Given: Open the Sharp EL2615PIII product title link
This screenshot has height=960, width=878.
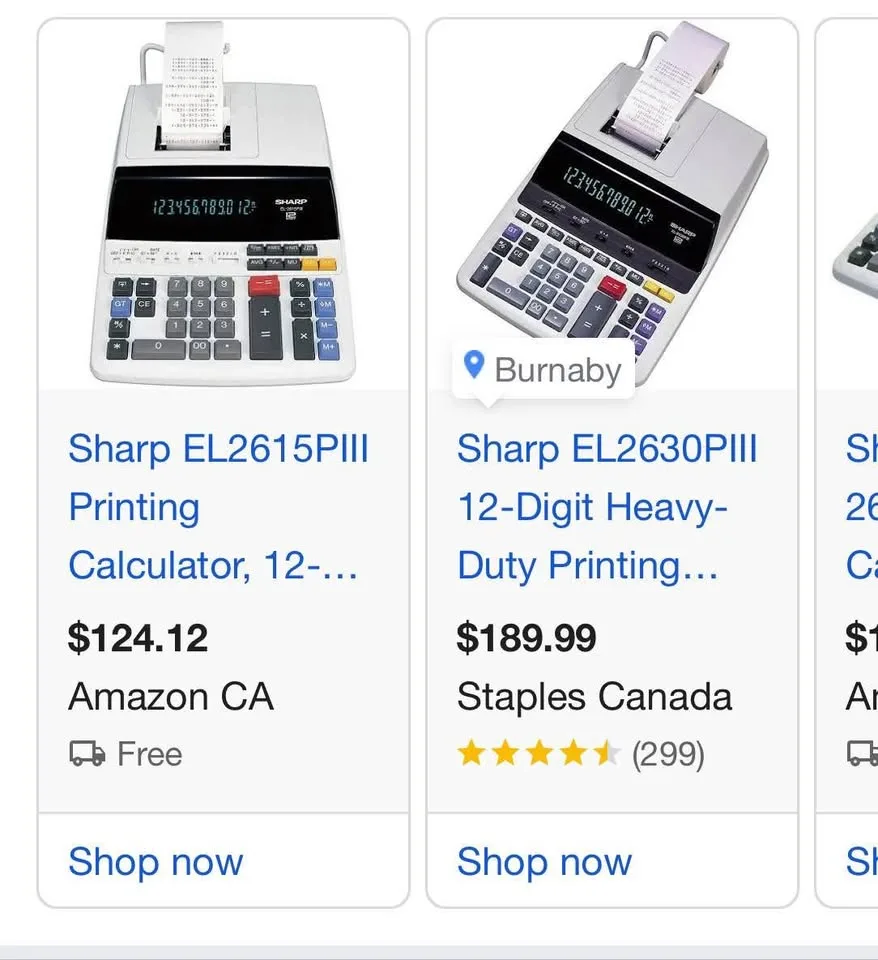Looking at the screenshot, I should pos(218,507).
